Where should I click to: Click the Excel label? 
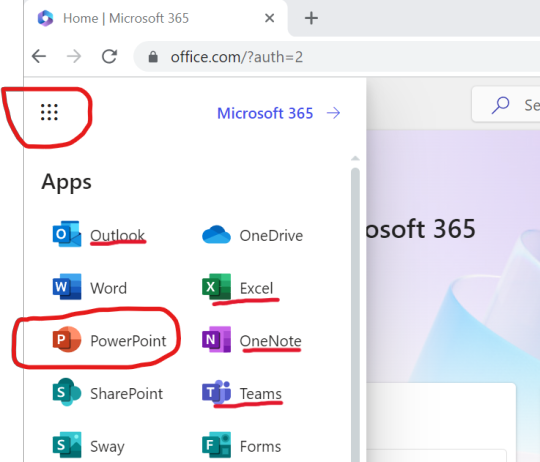[257, 288]
